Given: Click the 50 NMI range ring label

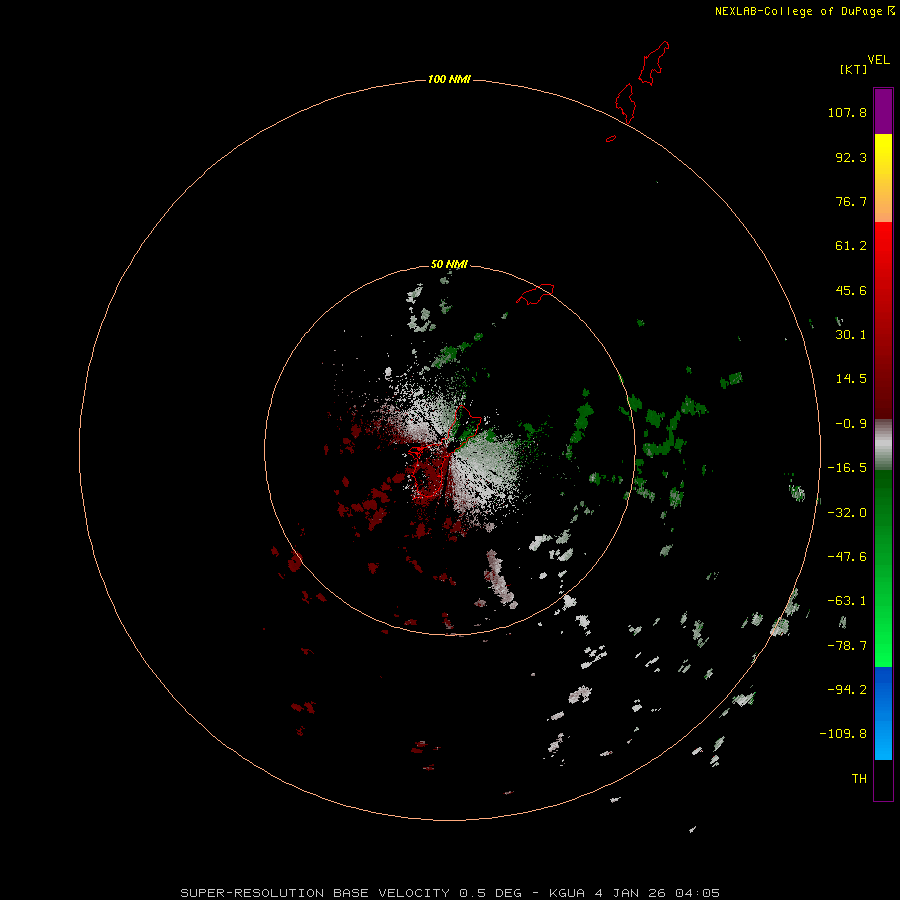Looking at the screenshot, I should pyautogui.click(x=449, y=264).
